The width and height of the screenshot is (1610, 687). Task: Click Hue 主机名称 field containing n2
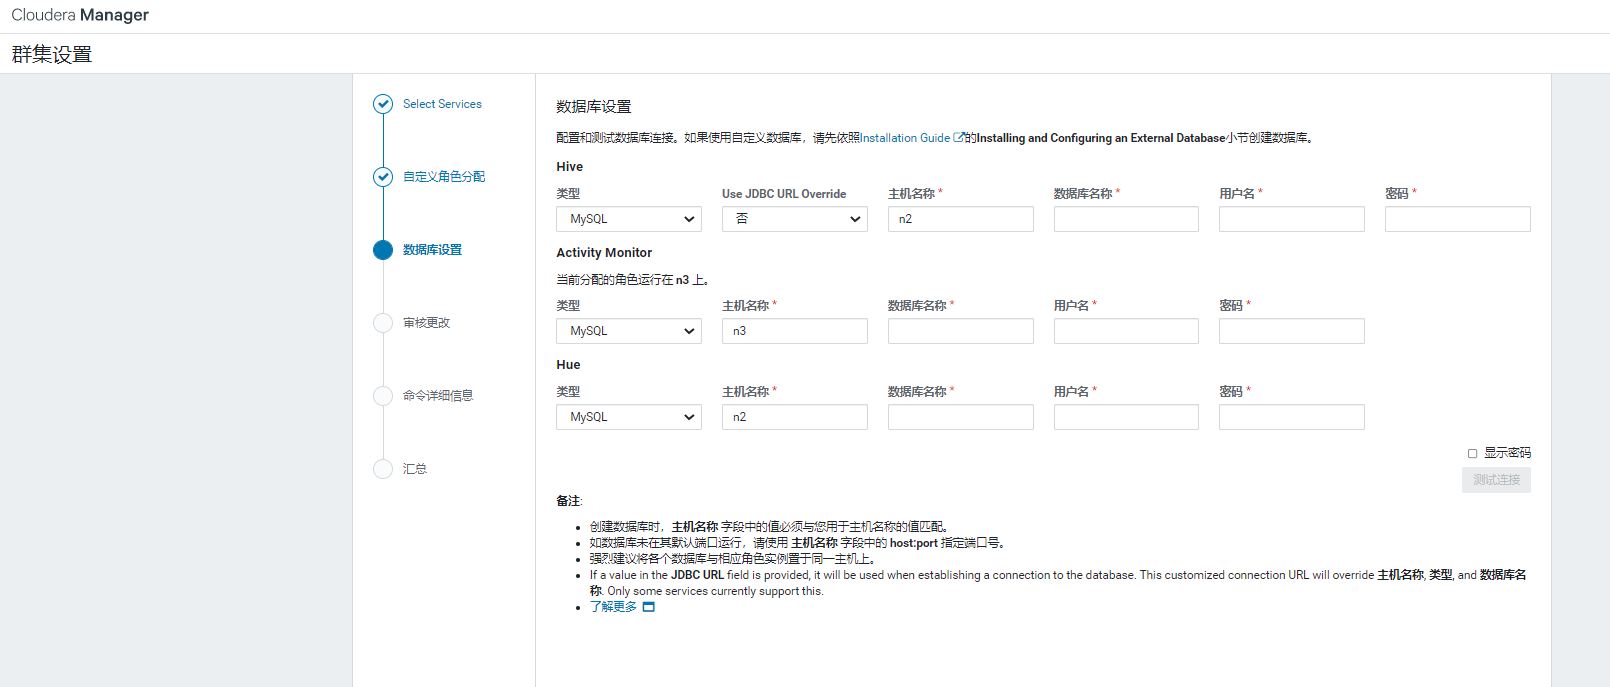pos(795,417)
